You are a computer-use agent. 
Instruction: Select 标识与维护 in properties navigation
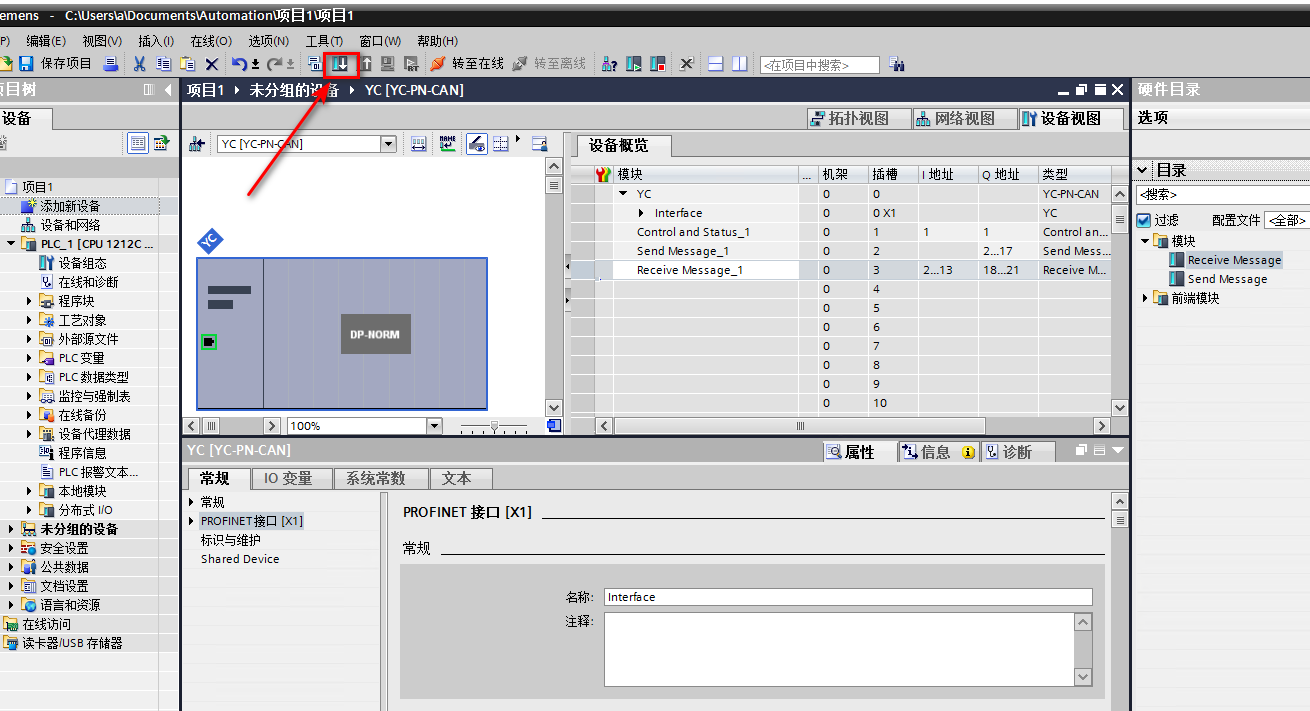[230, 540]
